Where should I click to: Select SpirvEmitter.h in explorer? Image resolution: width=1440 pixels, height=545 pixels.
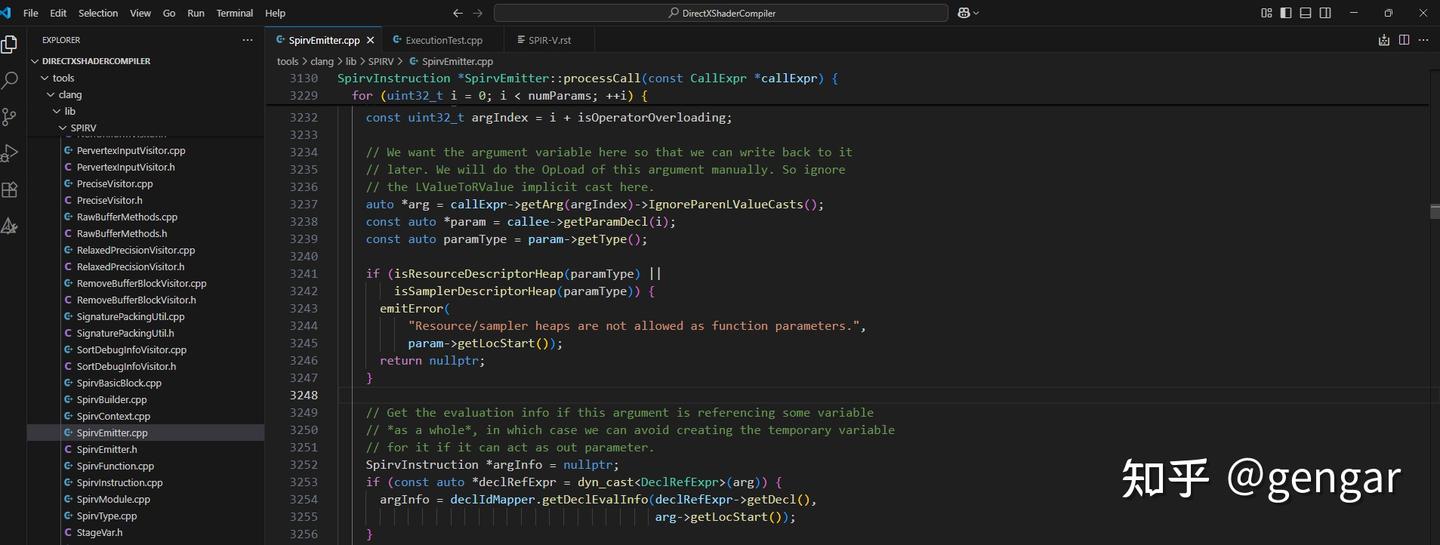[x=107, y=450]
